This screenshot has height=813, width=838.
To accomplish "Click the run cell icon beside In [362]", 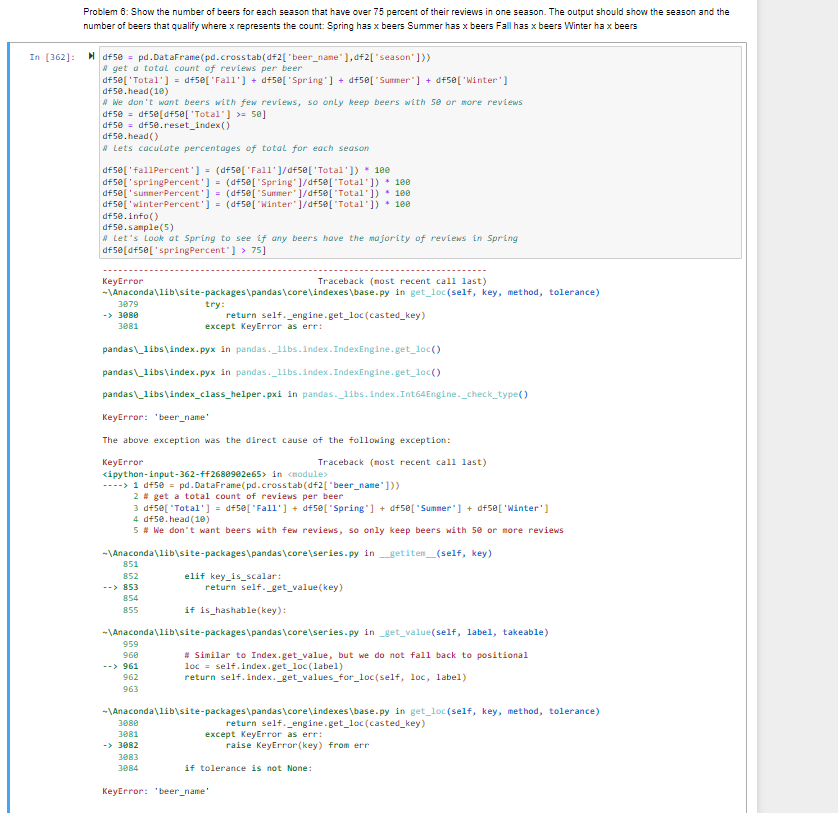I will click(x=91, y=56).
